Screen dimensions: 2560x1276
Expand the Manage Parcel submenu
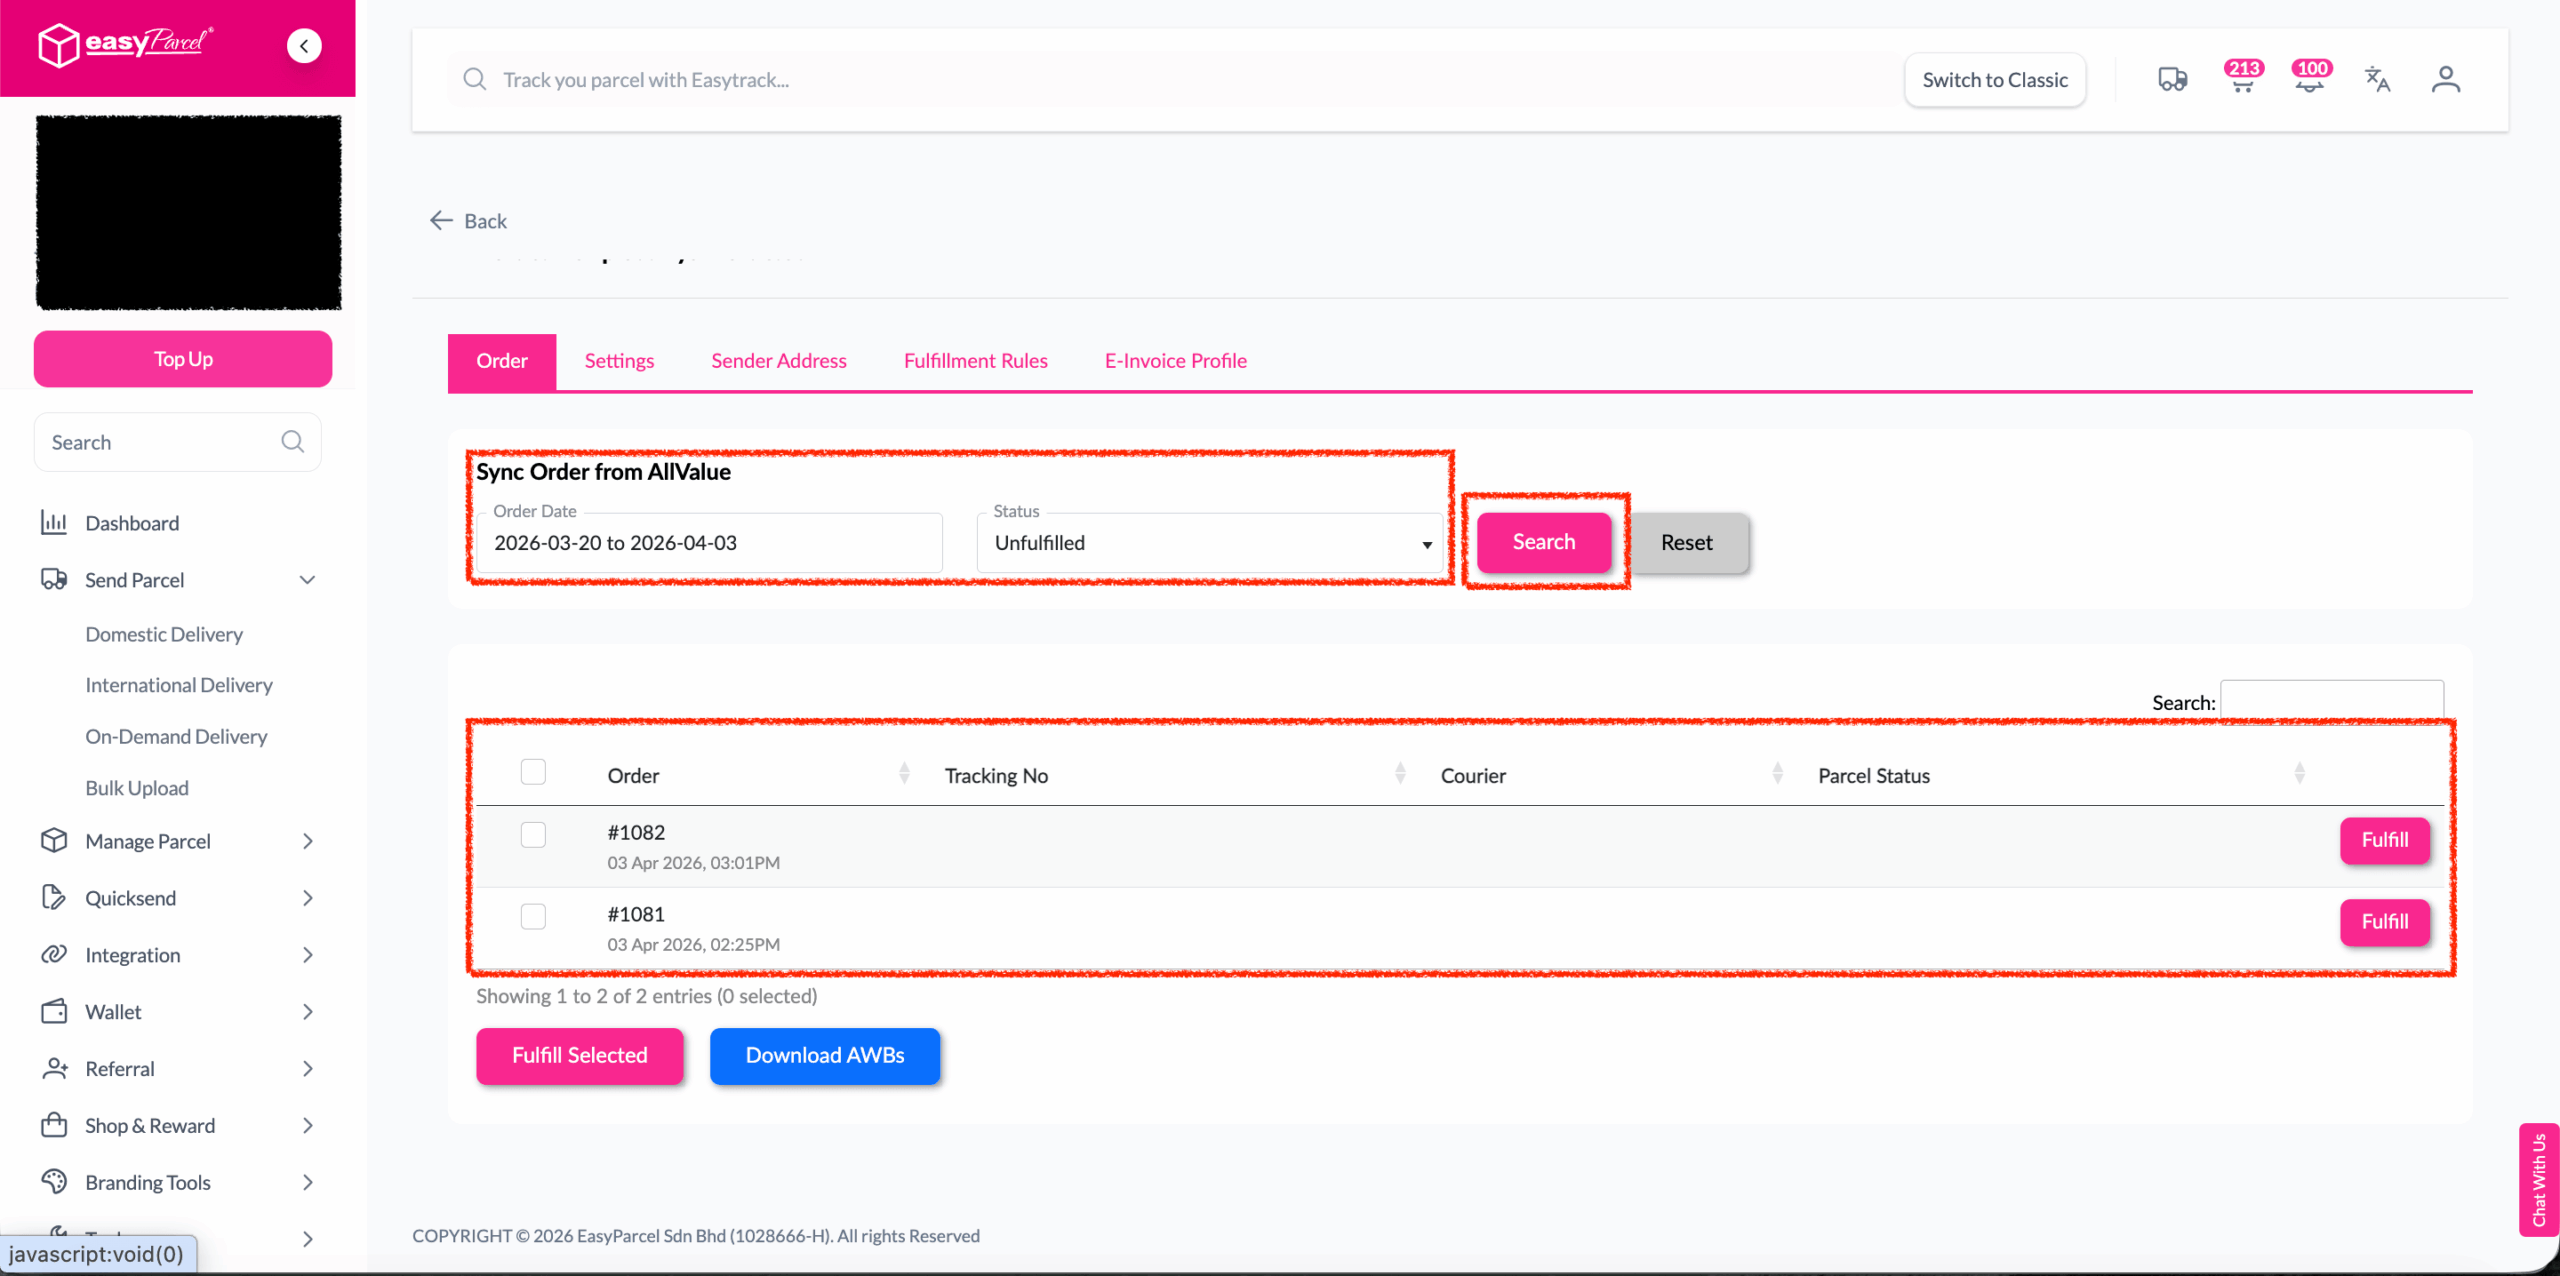coord(308,841)
